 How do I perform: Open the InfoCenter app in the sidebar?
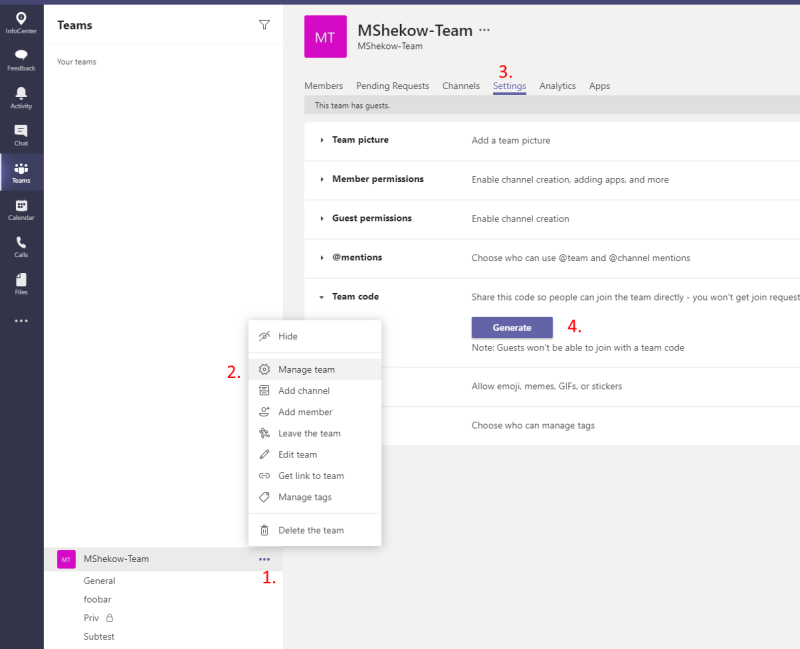pyautogui.click(x=21, y=23)
